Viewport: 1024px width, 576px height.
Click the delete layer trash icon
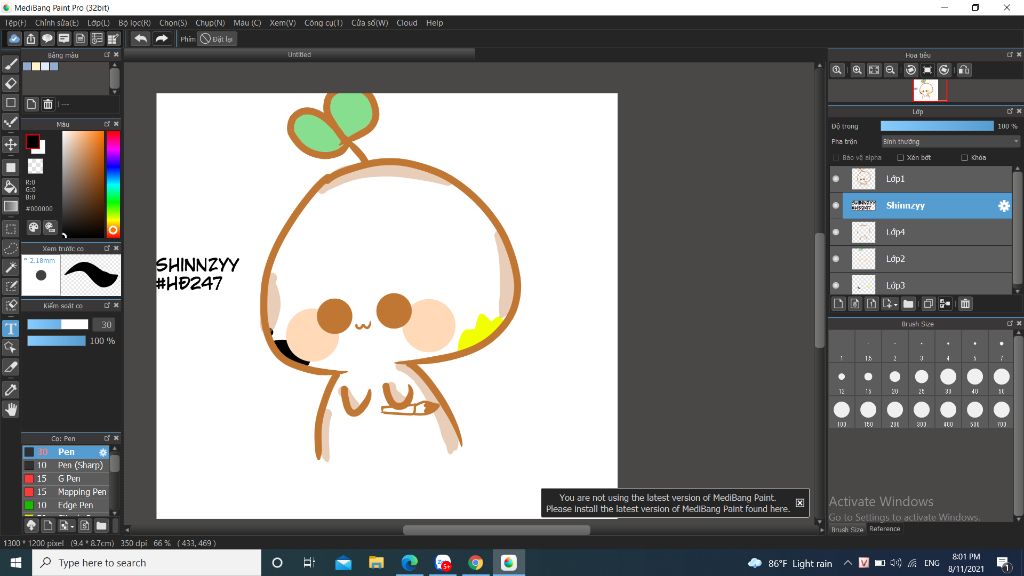tap(965, 304)
